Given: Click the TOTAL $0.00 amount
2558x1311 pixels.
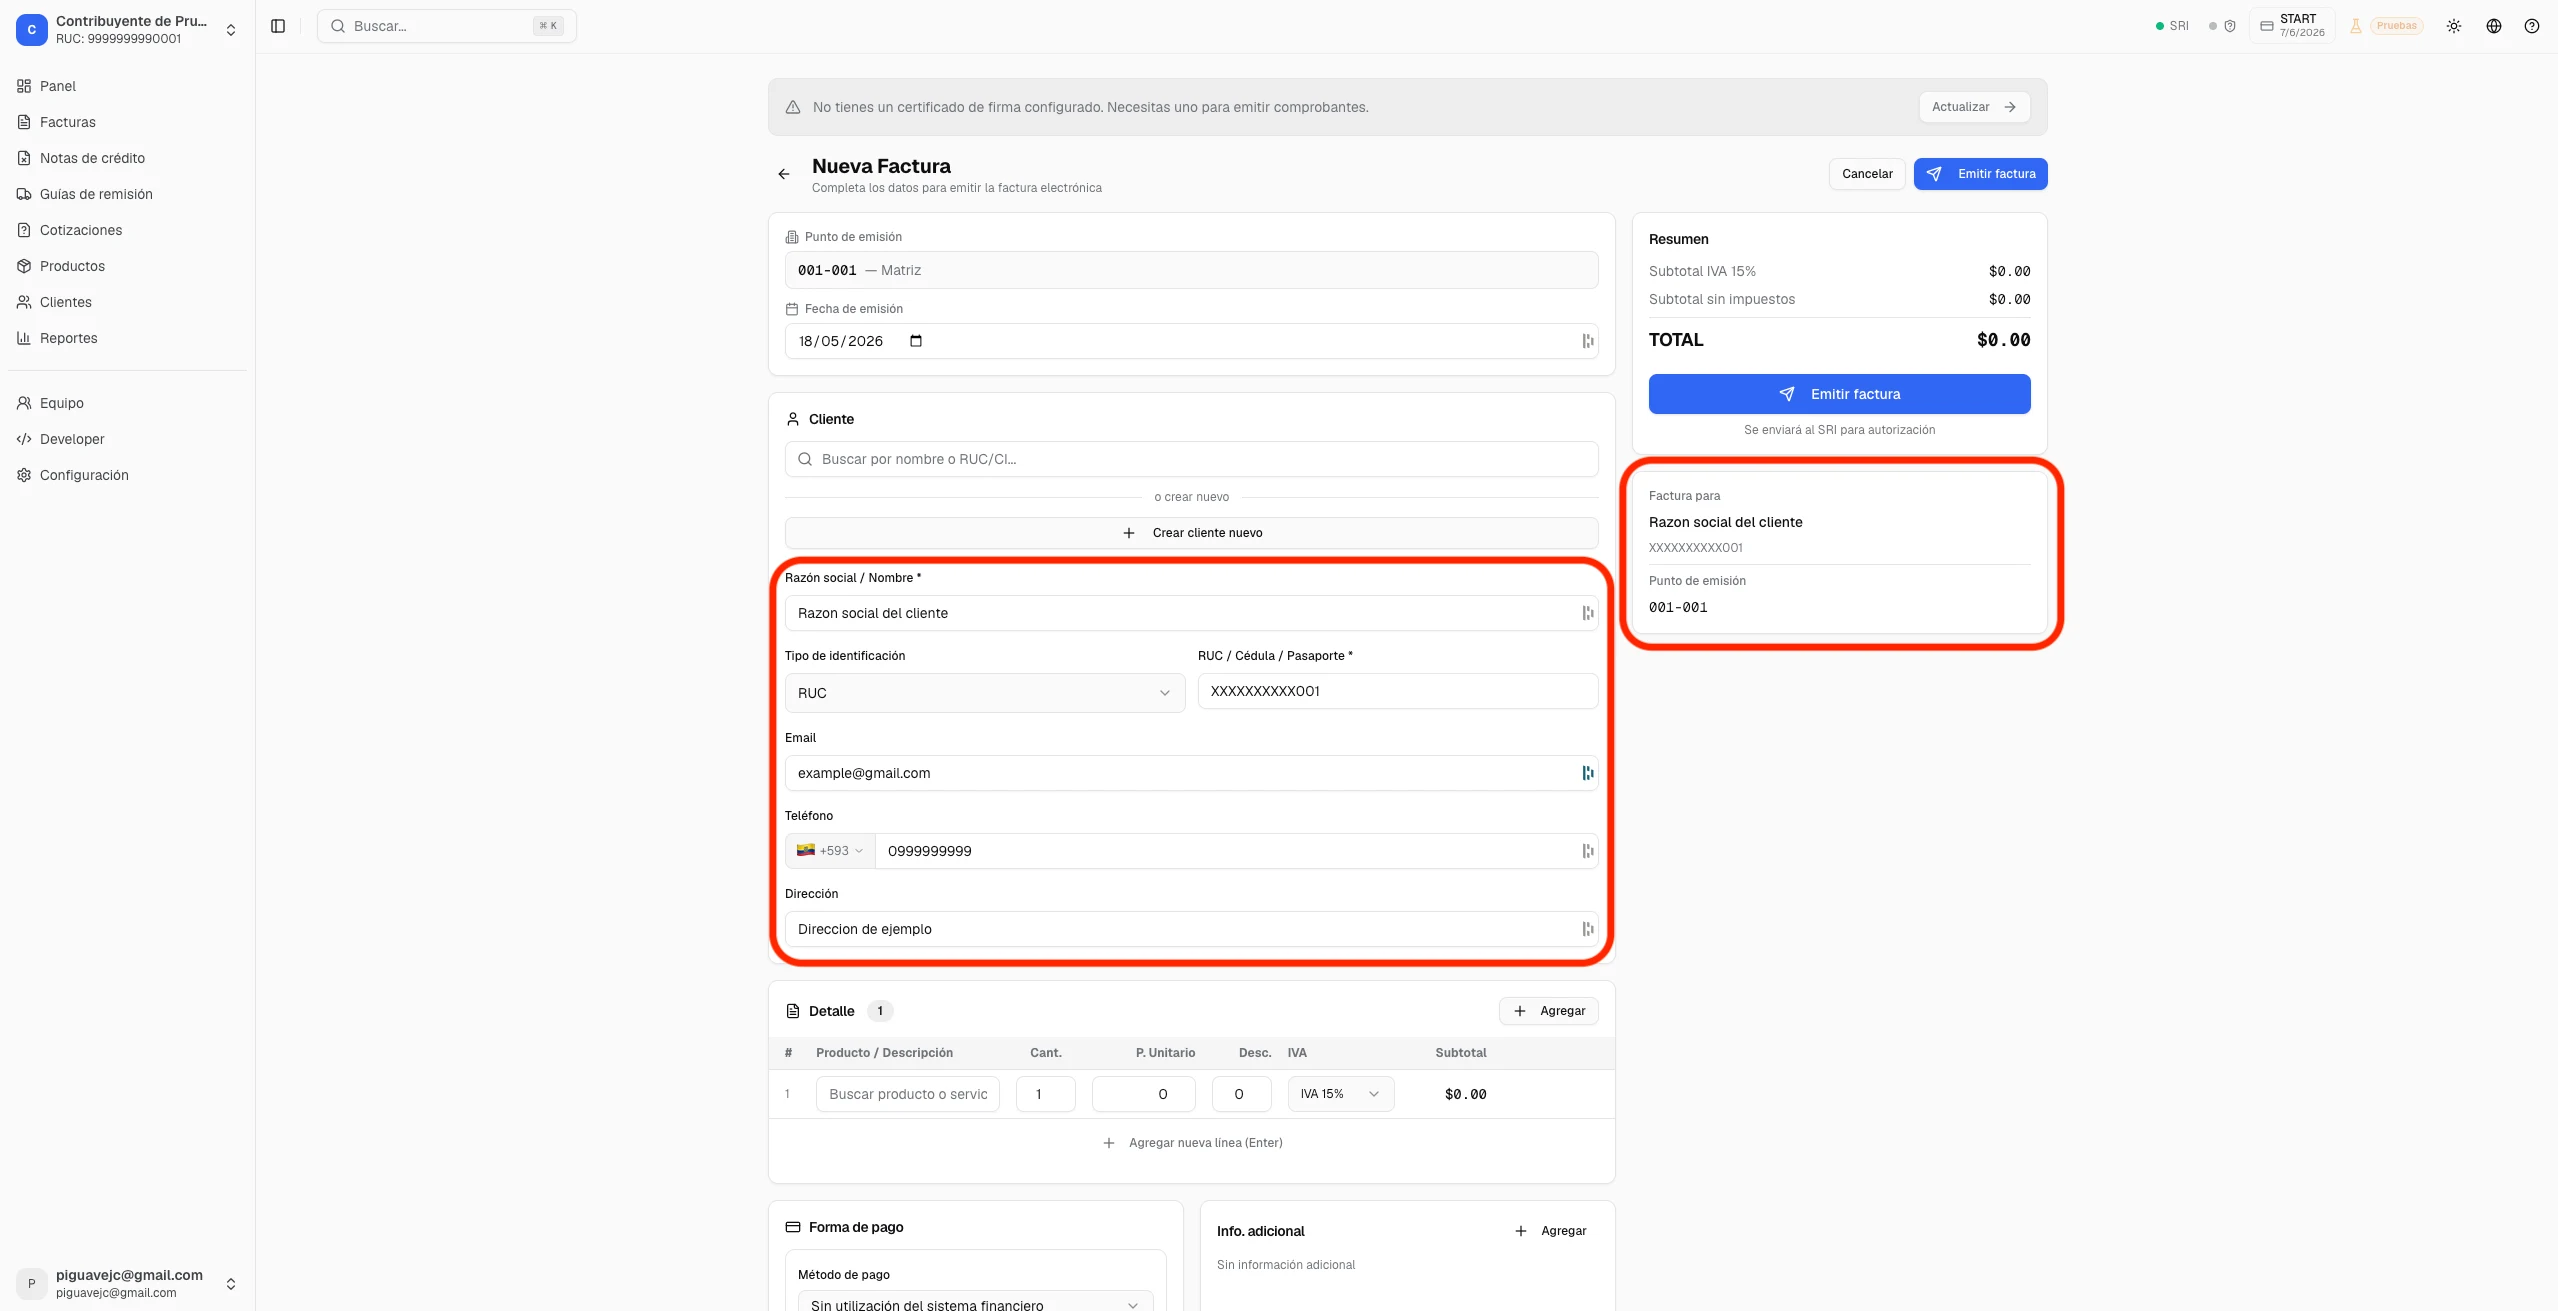Looking at the screenshot, I should [2003, 340].
